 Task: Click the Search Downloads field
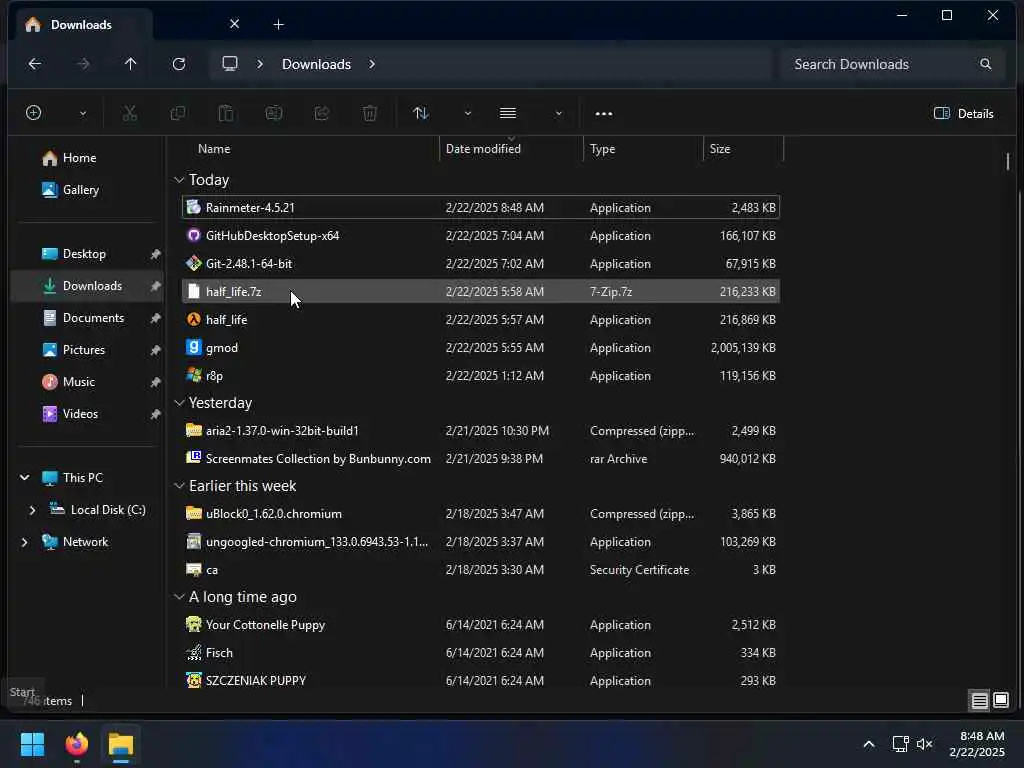[891, 64]
